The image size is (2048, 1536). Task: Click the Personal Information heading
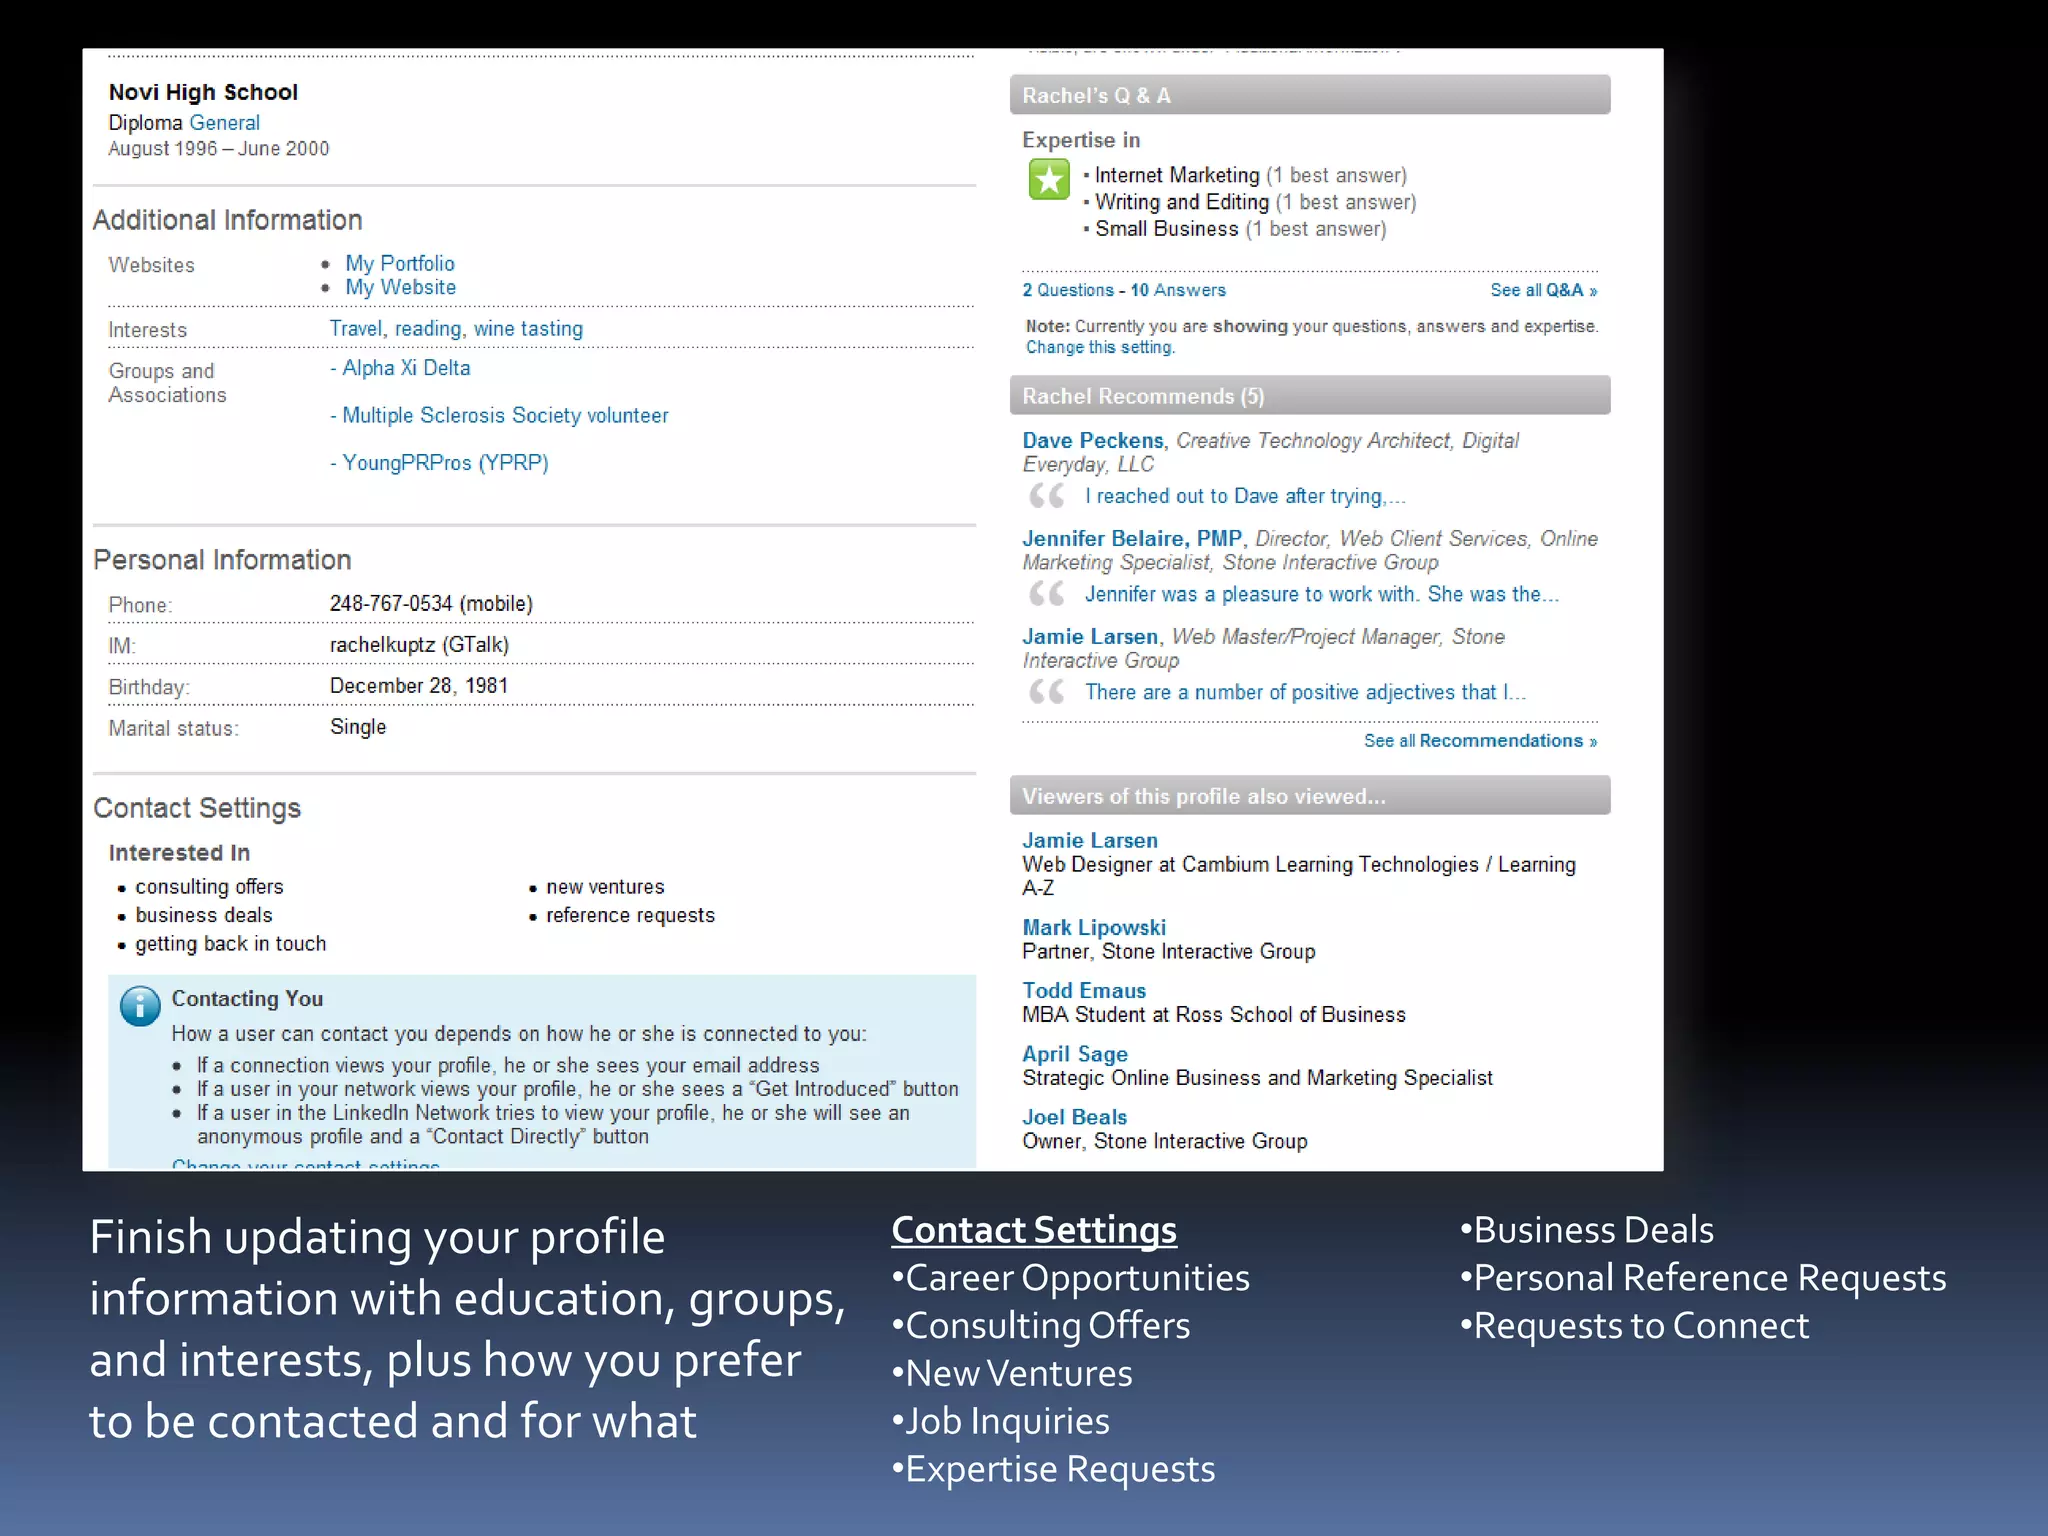tap(222, 560)
